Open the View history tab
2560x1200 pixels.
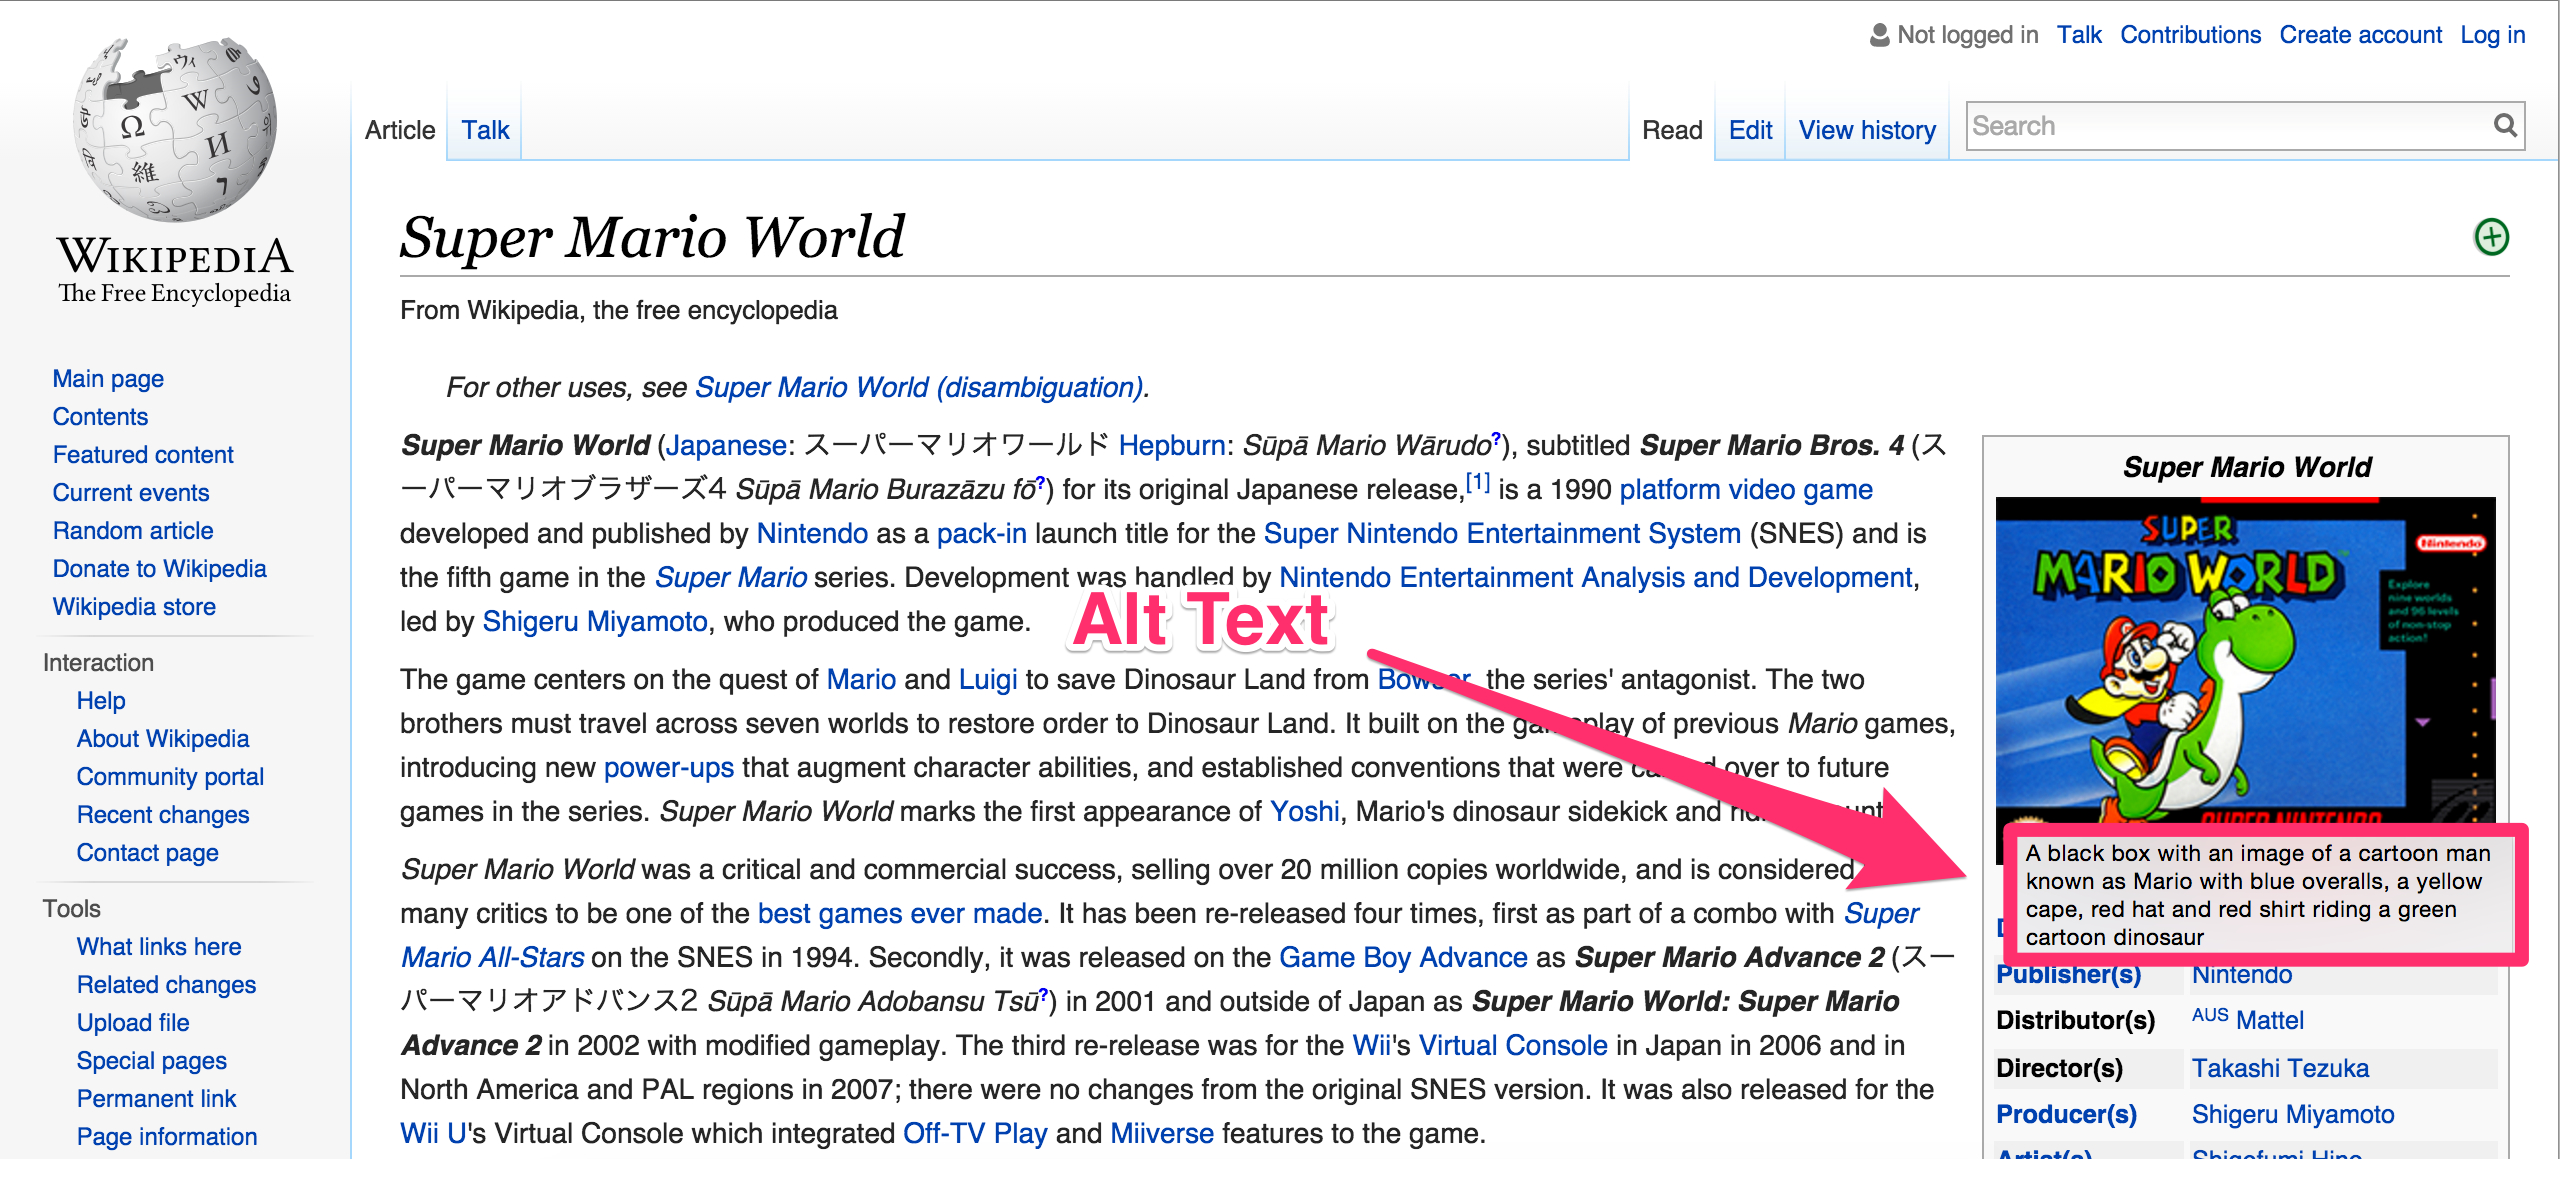1867,130
